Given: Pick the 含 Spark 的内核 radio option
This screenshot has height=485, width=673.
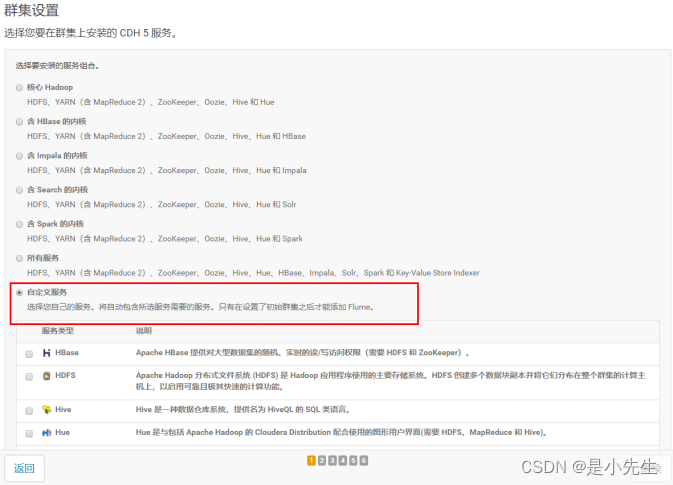Looking at the screenshot, I should tap(19, 224).
